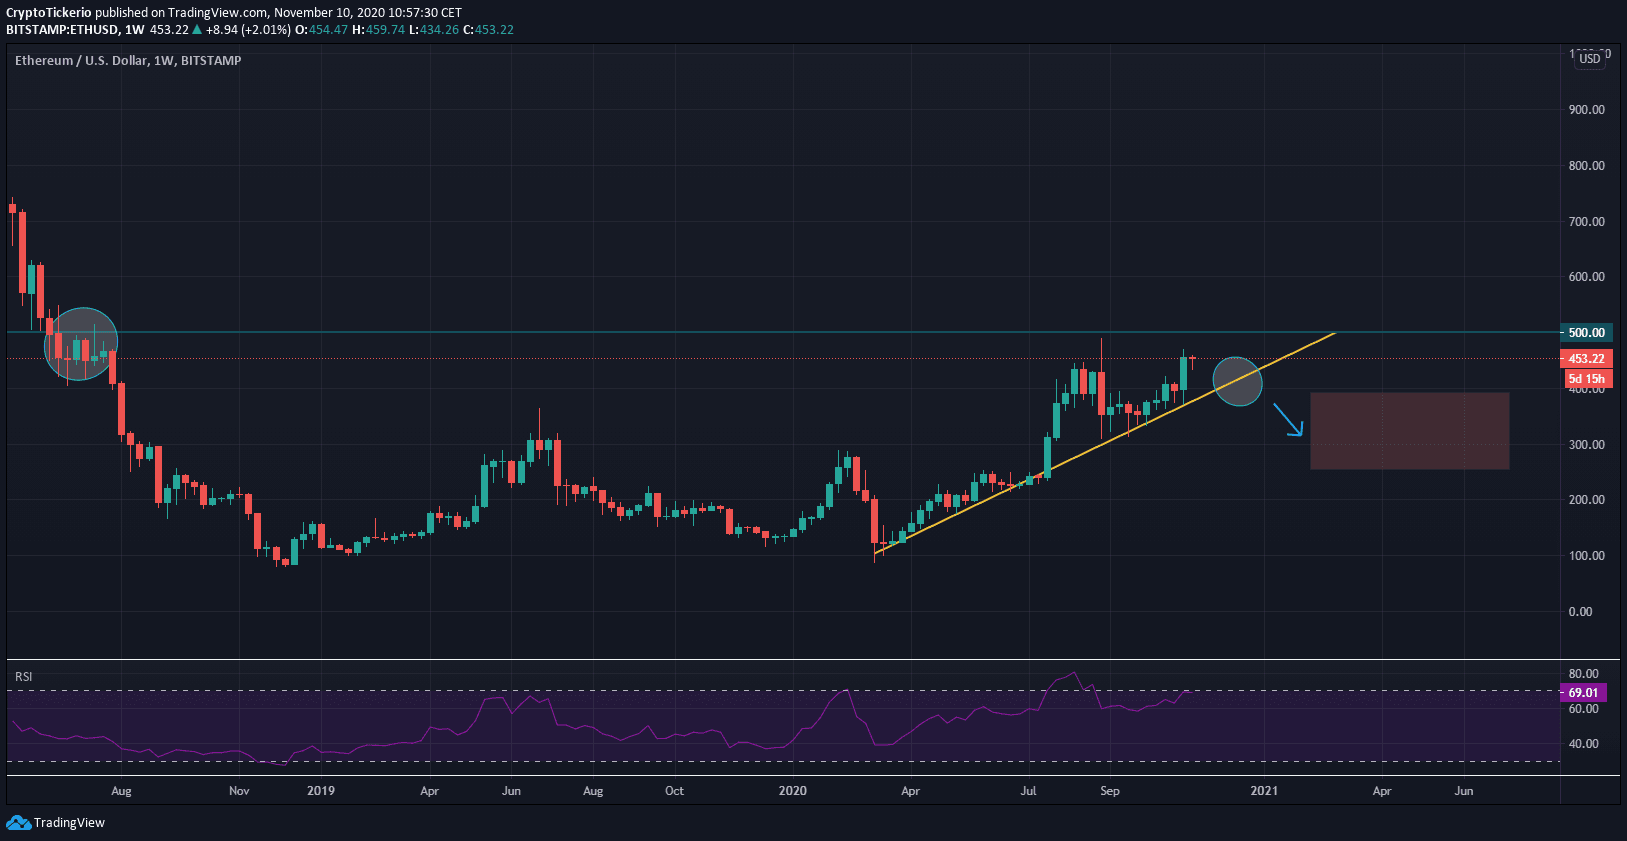Open the CryptoTickerio author name
This screenshot has width=1627, height=841.
point(49,13)
